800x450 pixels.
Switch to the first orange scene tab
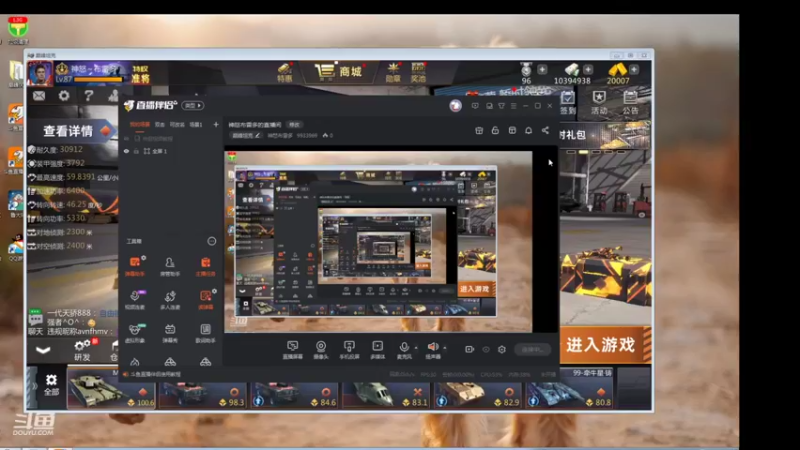(x=139, y=124)
